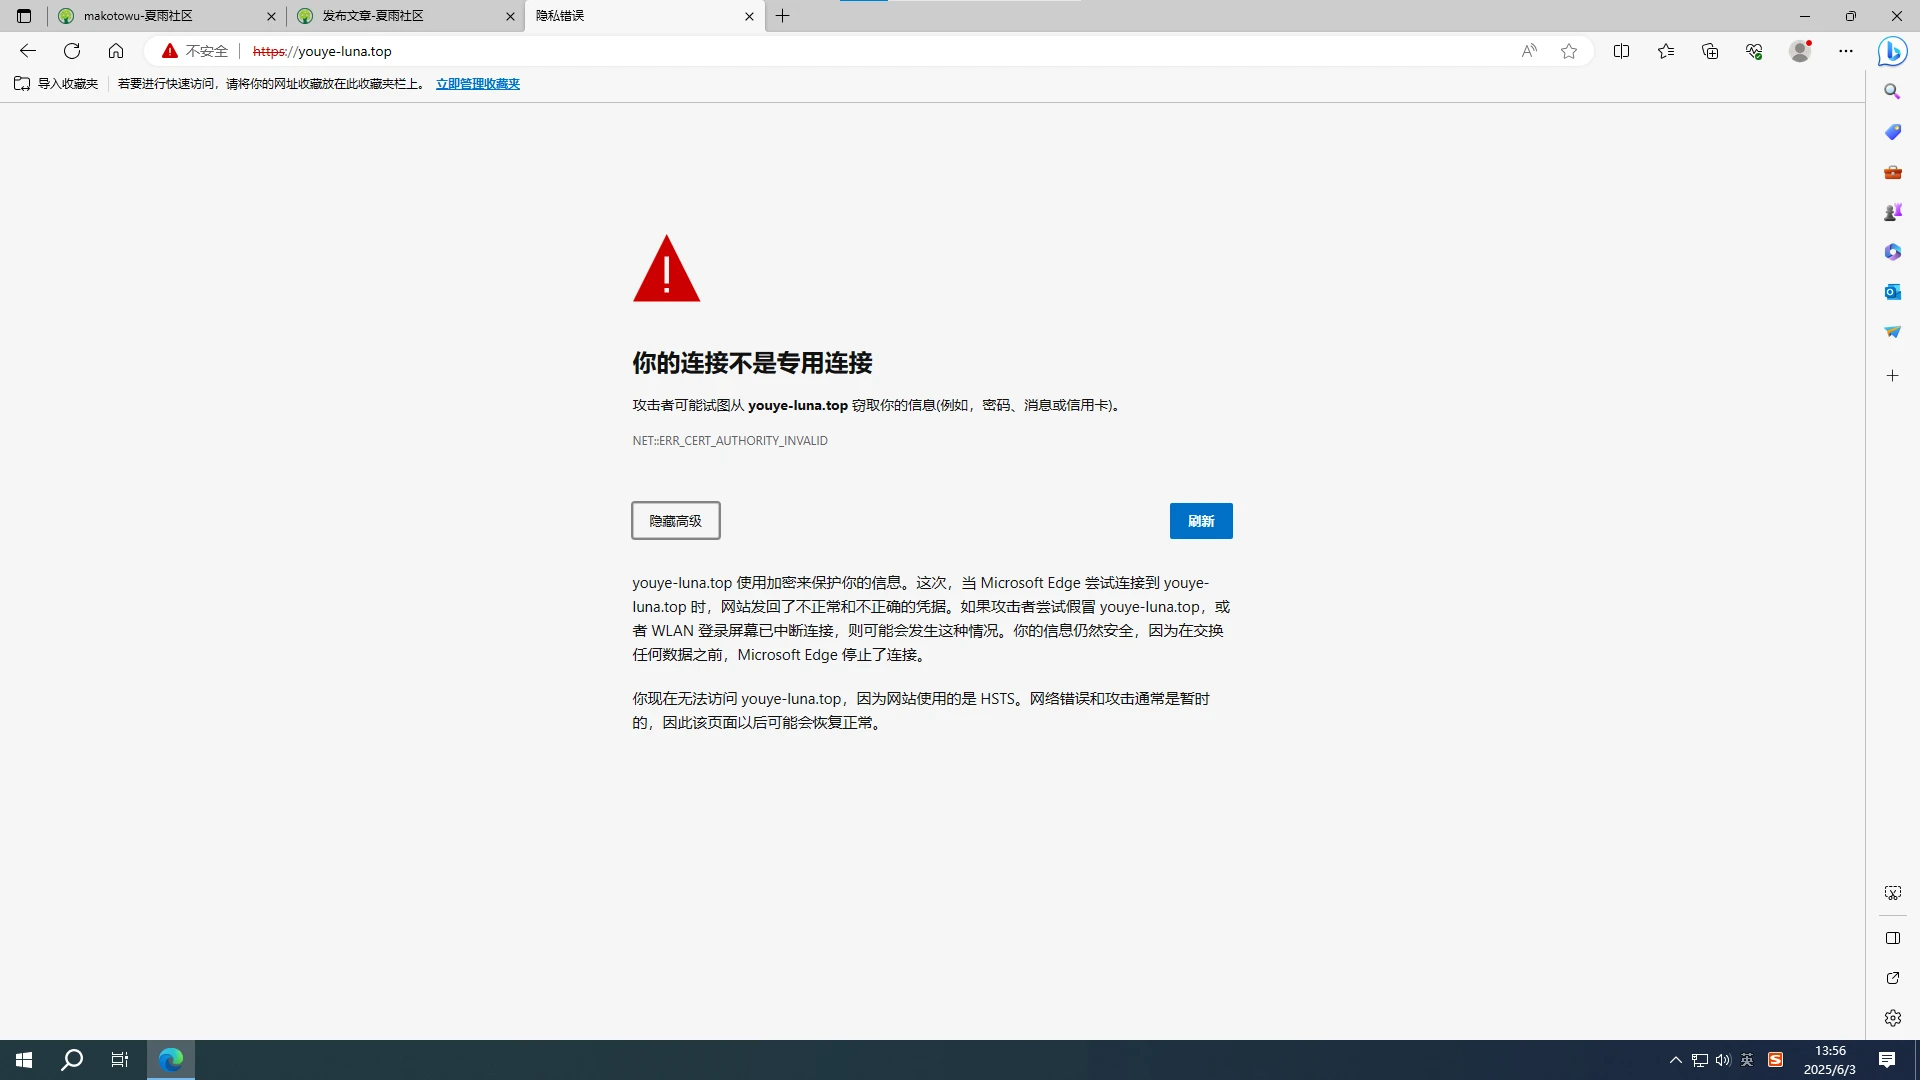
Task: Reload the page with refresh icon
Action: pos(72,51)
